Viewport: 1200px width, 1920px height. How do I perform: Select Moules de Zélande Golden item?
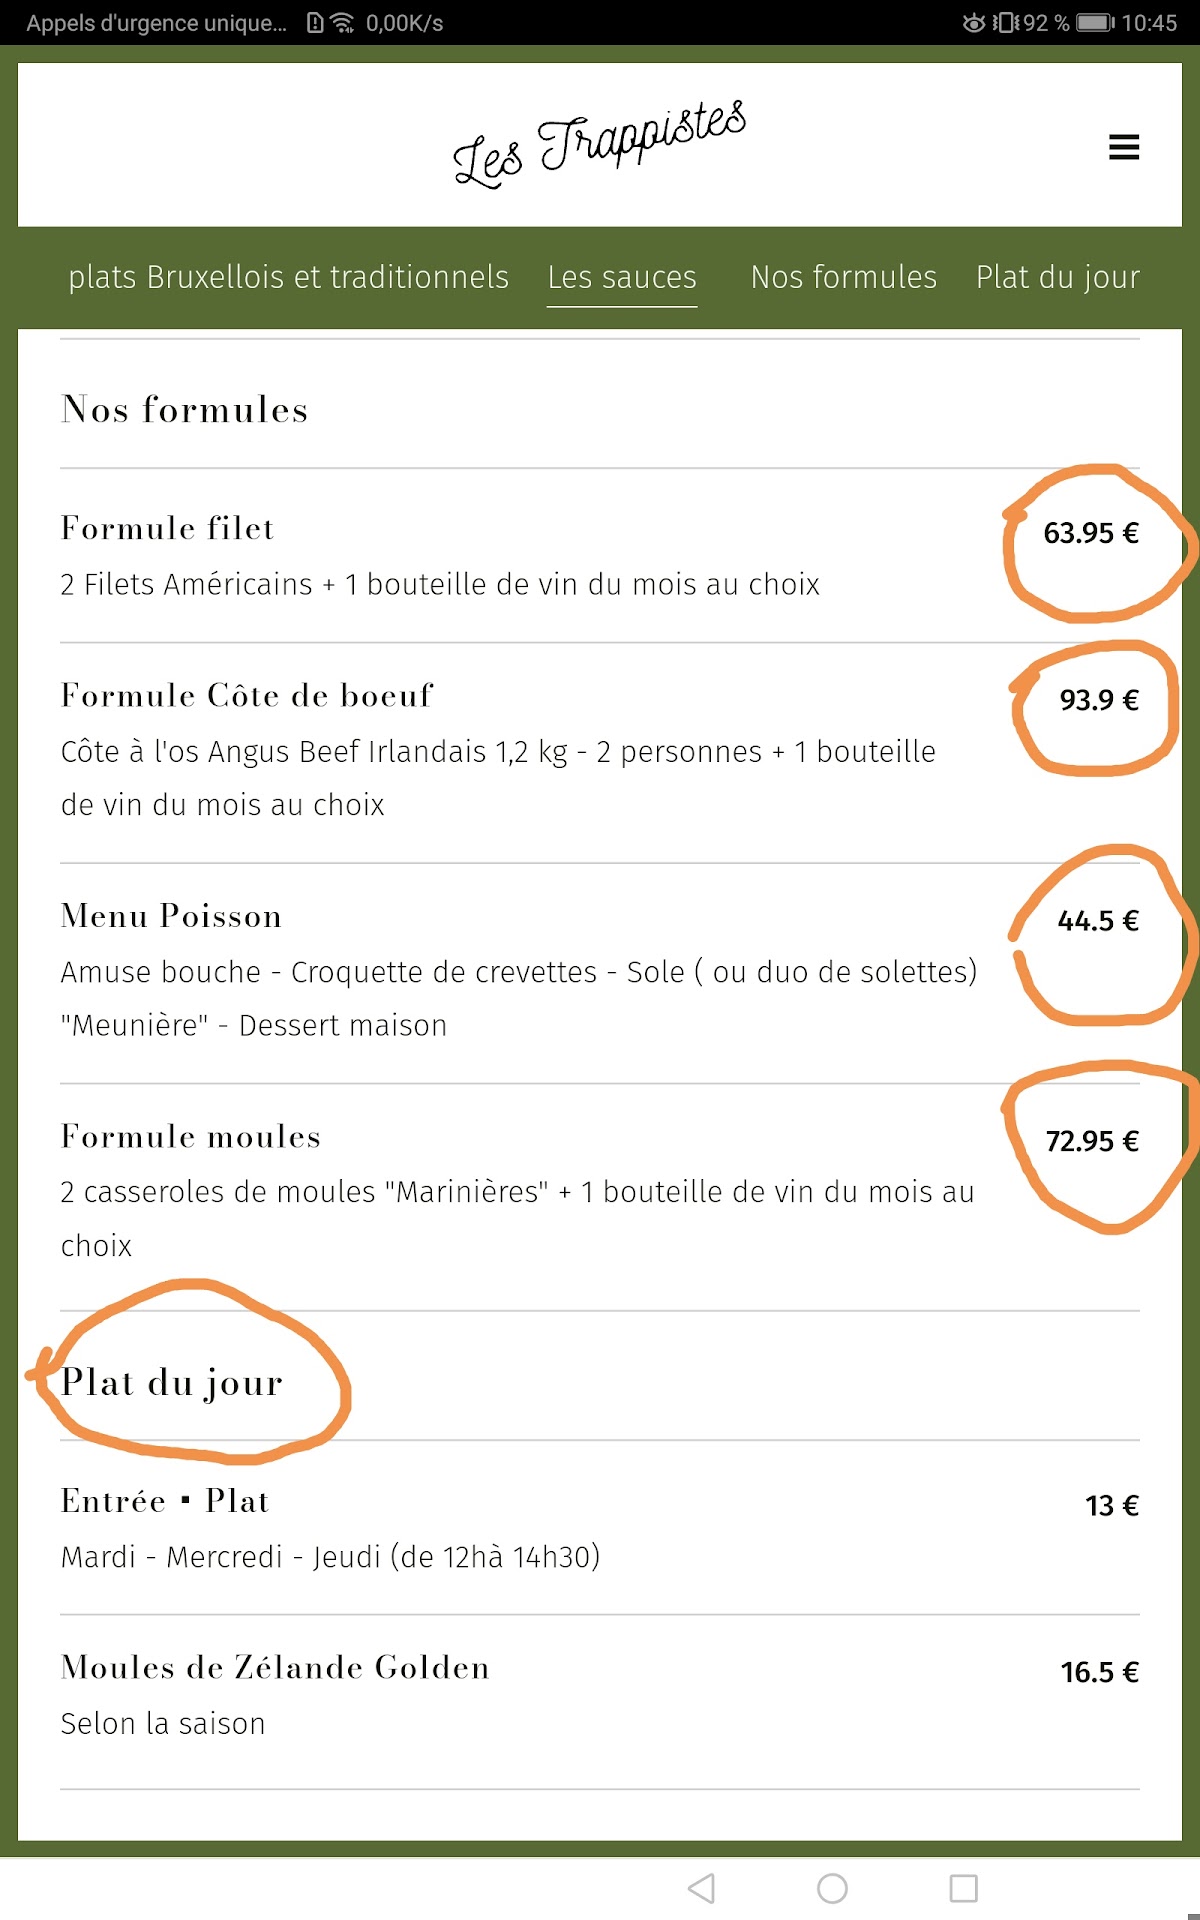click(x=275, y=1667)
